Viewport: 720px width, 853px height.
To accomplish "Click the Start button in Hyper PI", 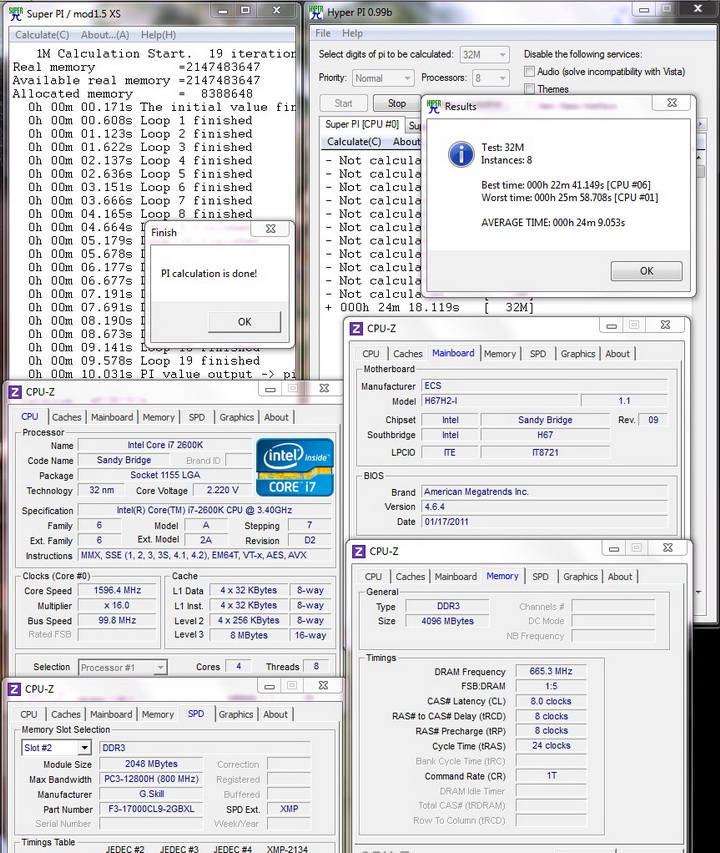I will pyautogui.click(x=343, y=103).
